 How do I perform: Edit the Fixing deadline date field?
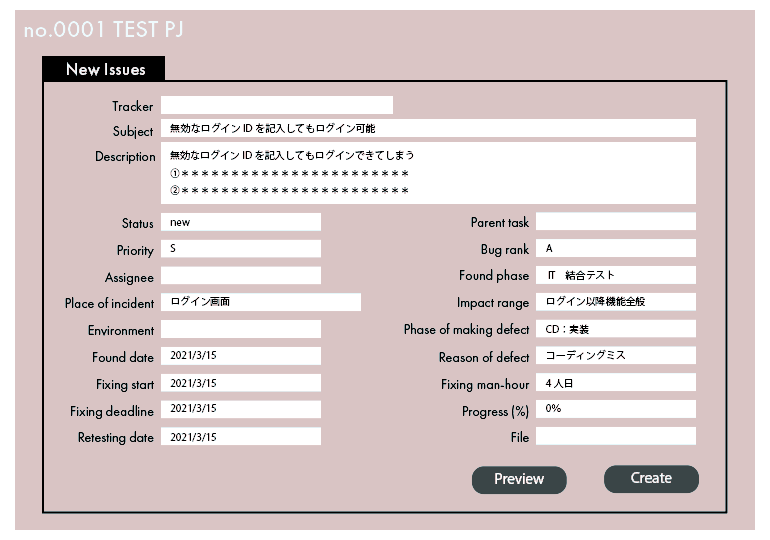coord(241,409)
